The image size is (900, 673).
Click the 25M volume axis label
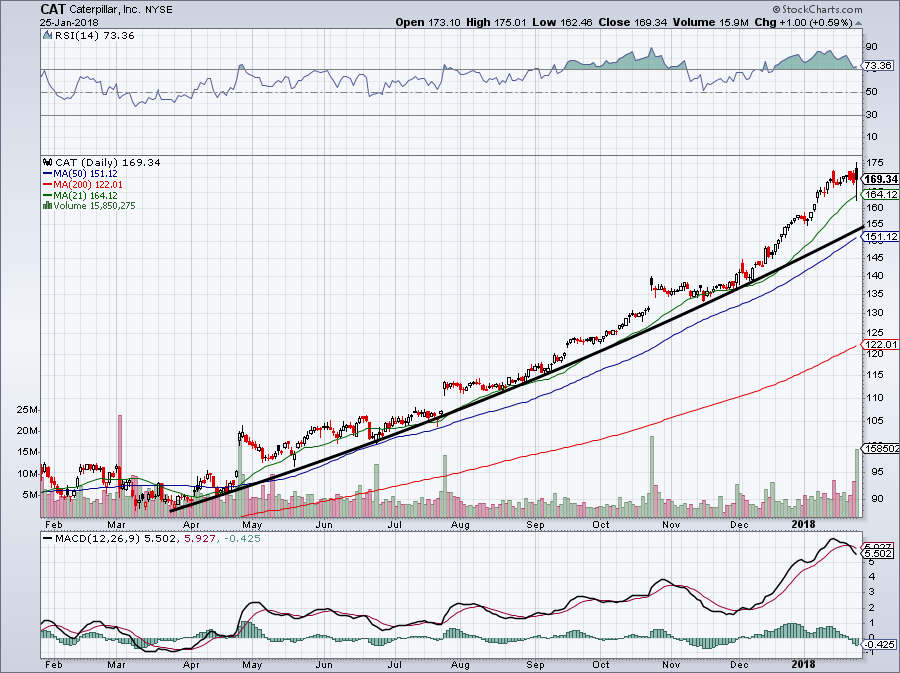(28, 410)
